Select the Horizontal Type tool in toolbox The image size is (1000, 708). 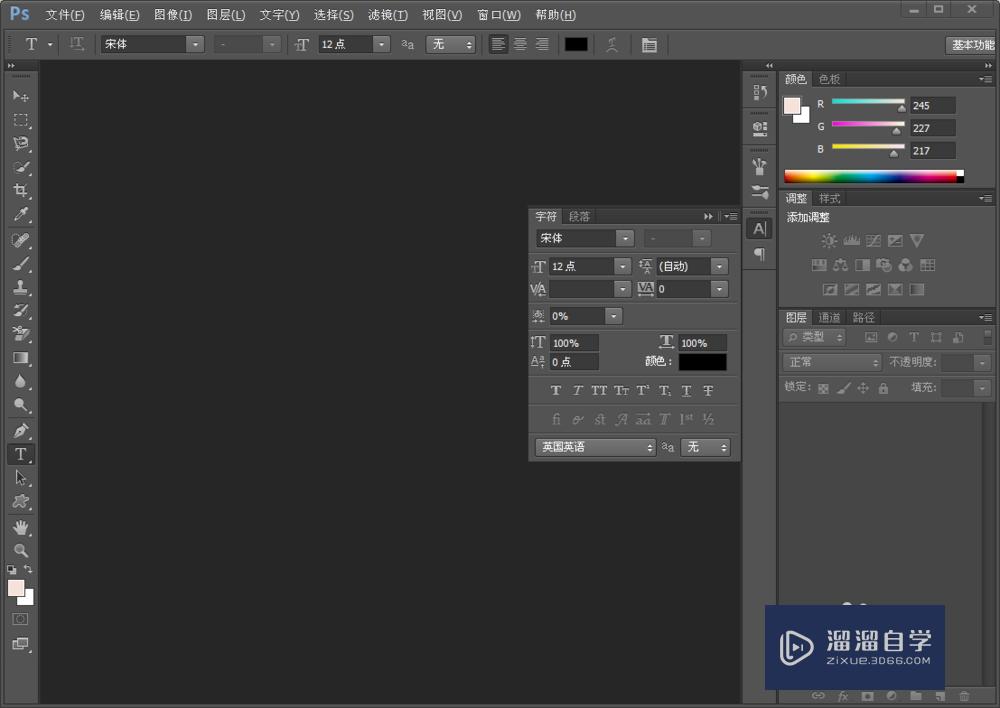coord(20,454)
